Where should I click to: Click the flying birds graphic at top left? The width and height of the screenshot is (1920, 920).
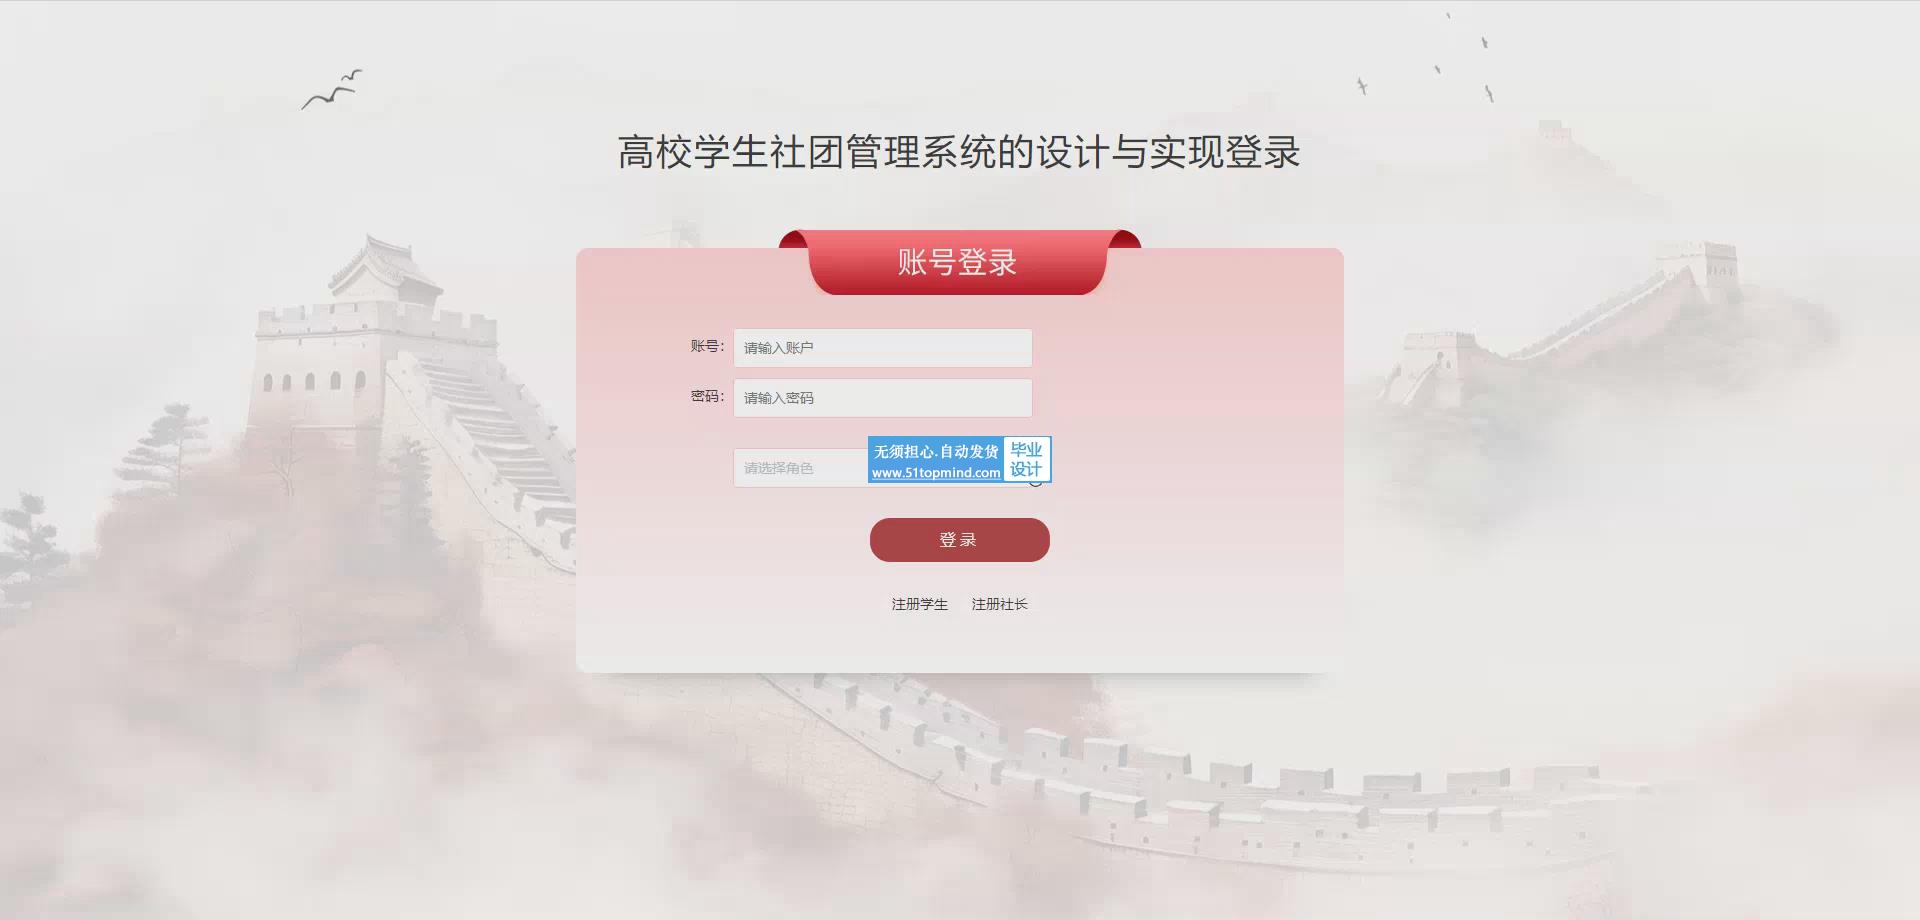tap(332, 90)
